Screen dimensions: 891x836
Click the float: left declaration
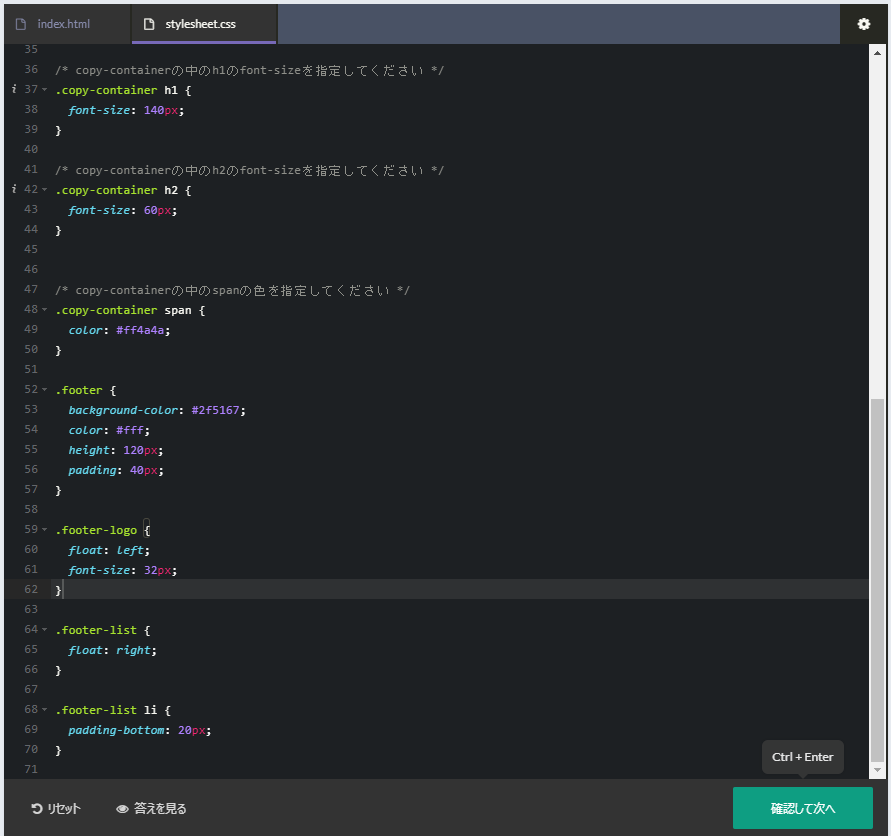[x=109, y=550]
